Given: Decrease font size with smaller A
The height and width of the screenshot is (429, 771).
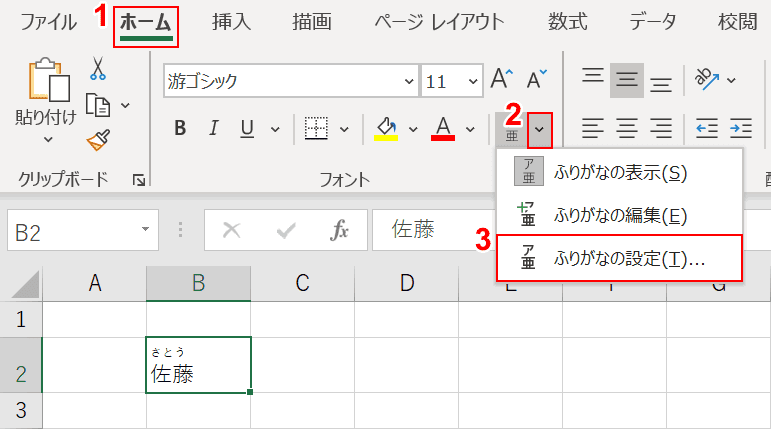Looking at the screenshot, I should (x=536, y=79).
